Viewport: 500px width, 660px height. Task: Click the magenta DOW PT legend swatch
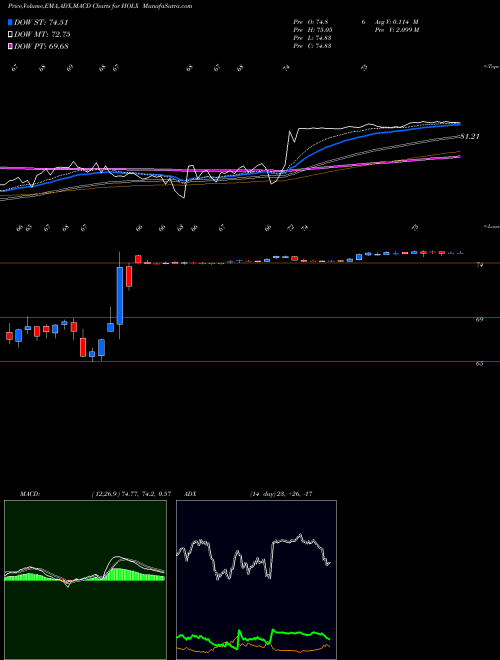click(10, 46)
